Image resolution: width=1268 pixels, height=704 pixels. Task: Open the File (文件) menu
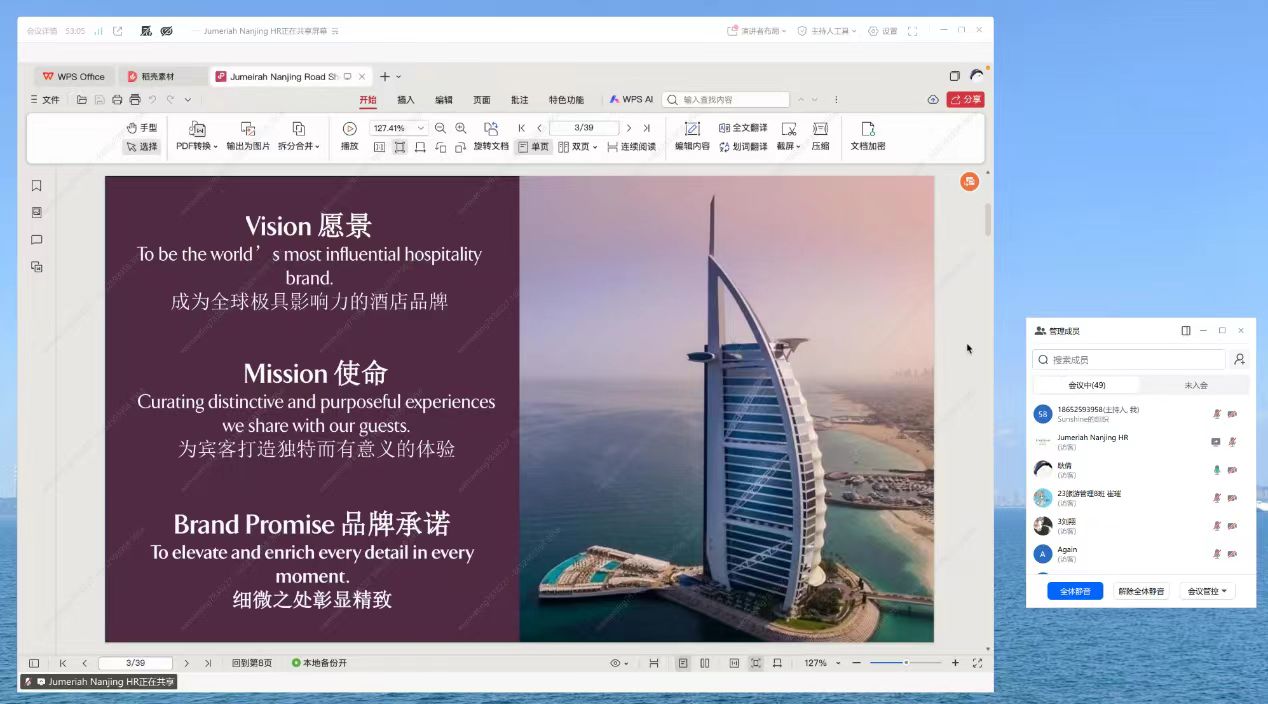tap(45, 100)
